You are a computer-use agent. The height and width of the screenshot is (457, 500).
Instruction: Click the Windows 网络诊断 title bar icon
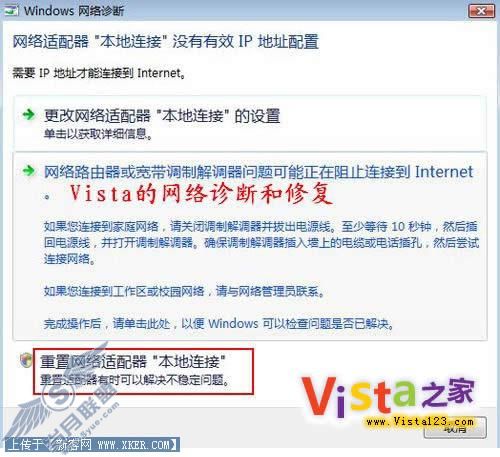coord(10,10)
